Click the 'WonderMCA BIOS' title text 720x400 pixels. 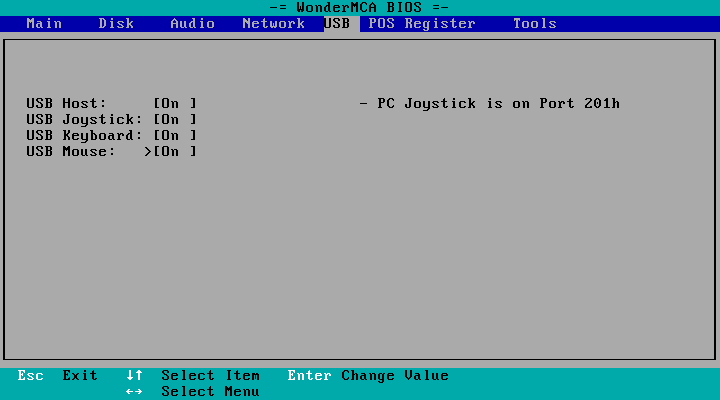pos(359,7)
